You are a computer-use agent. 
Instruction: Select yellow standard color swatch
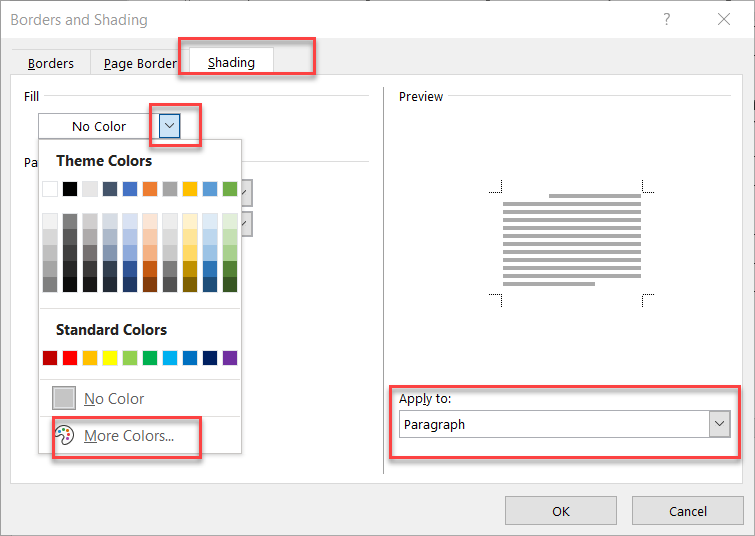pyautogui.click(x=110, y=358)
